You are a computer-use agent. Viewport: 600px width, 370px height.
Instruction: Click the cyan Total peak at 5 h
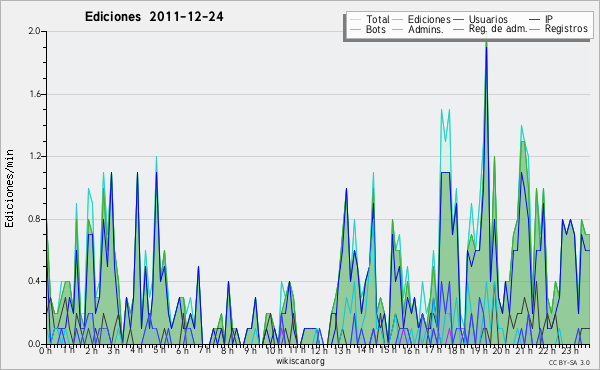point(156,158)
